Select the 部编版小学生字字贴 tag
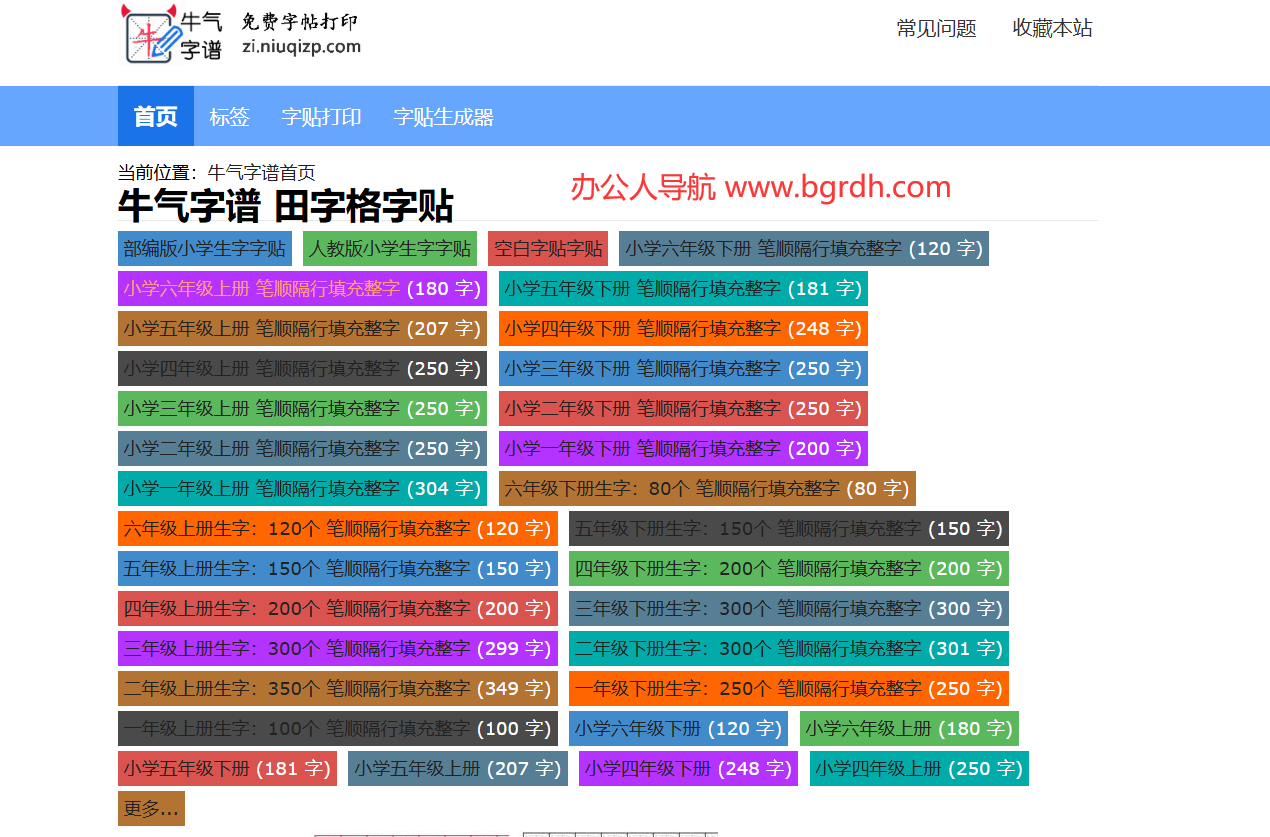Viewport: 1270px width, 837px height. 205,249
